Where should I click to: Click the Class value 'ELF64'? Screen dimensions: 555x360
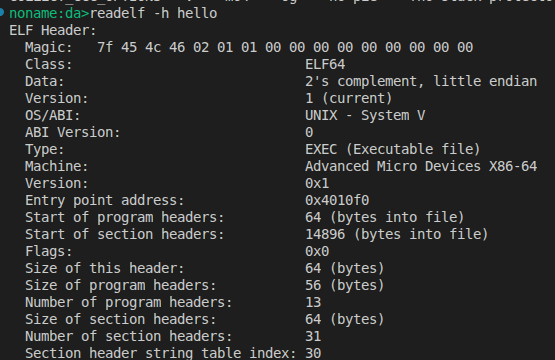tap(325, 64)
